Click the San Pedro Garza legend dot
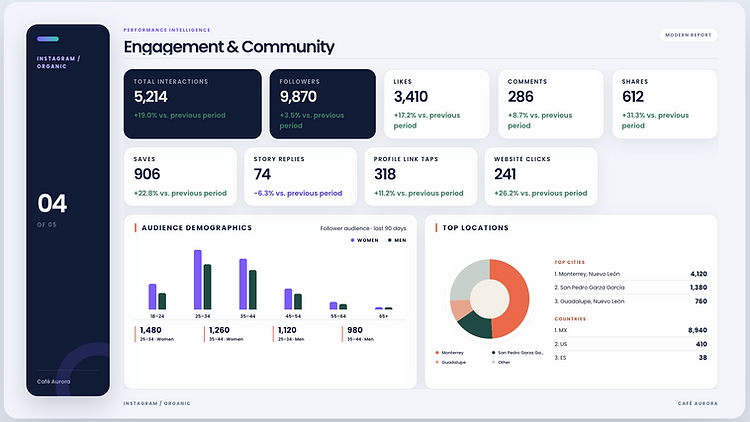This screenshot has width=750, height=422. coord(494,353)
